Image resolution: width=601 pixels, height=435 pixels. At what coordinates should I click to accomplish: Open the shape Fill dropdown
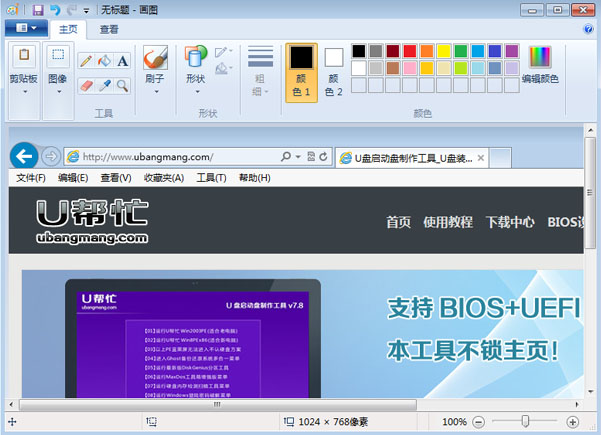[224, 69]
